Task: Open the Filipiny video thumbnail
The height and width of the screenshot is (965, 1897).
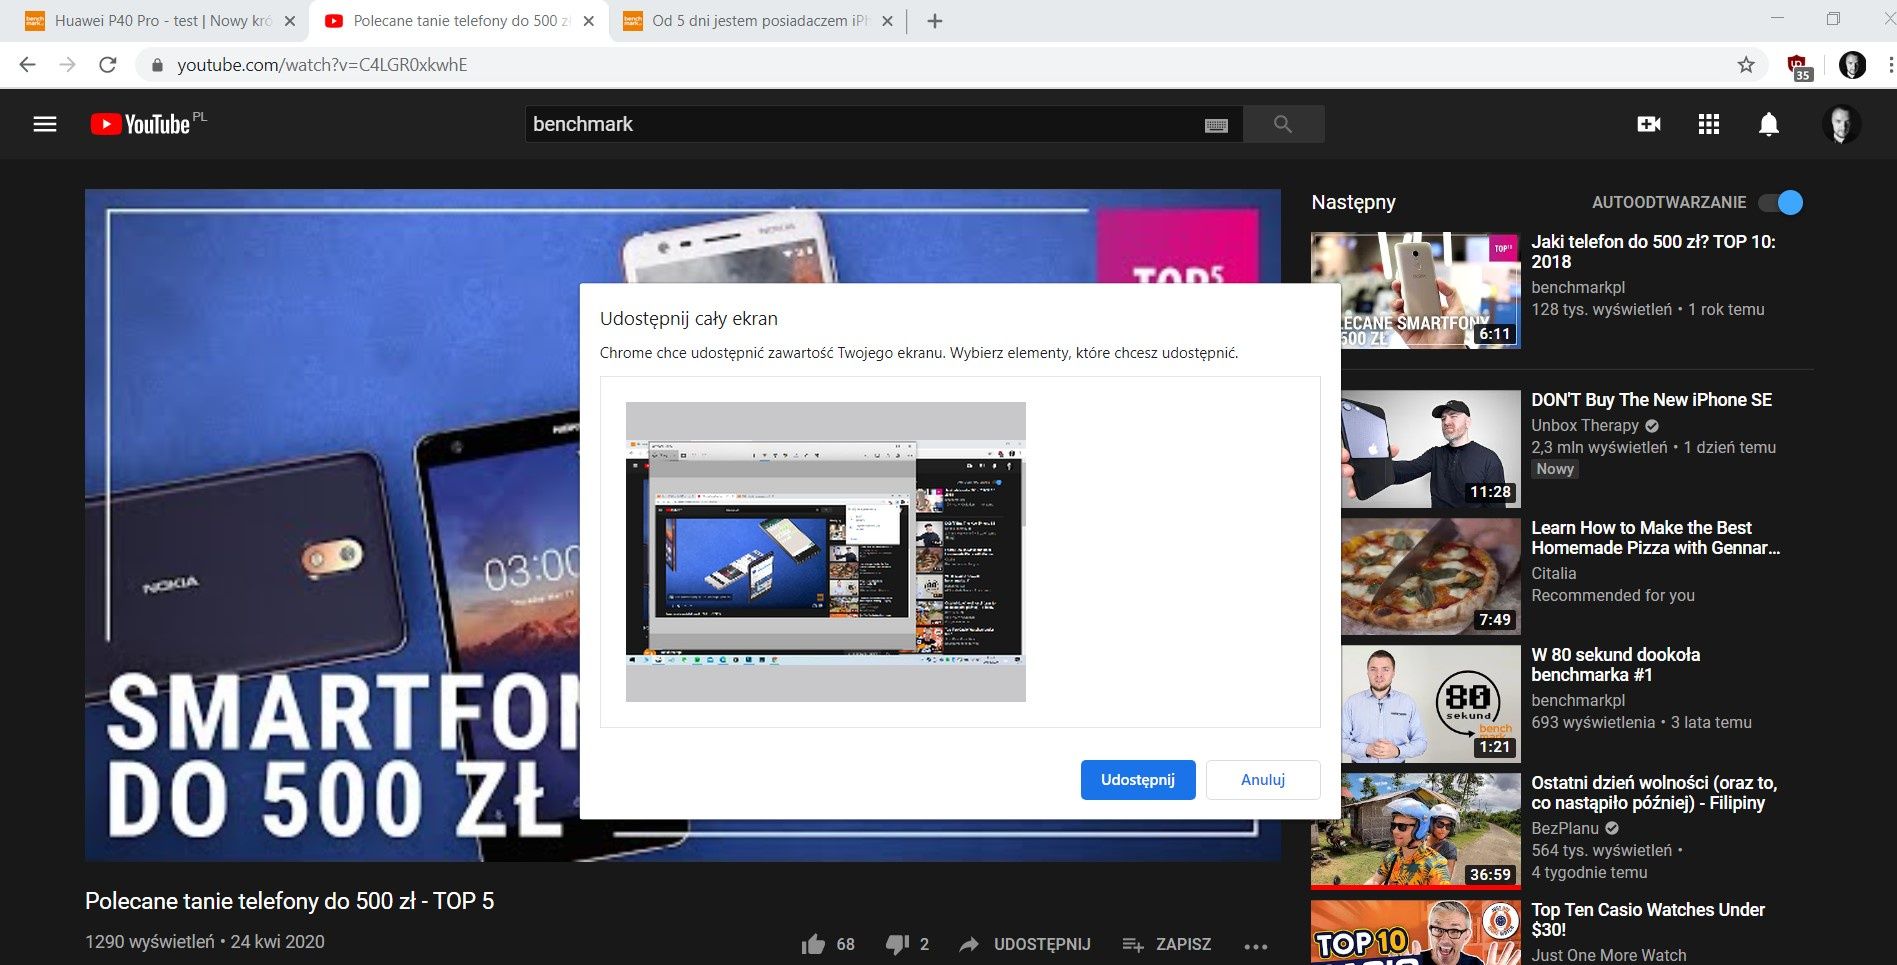Action: pos(1416,831)
